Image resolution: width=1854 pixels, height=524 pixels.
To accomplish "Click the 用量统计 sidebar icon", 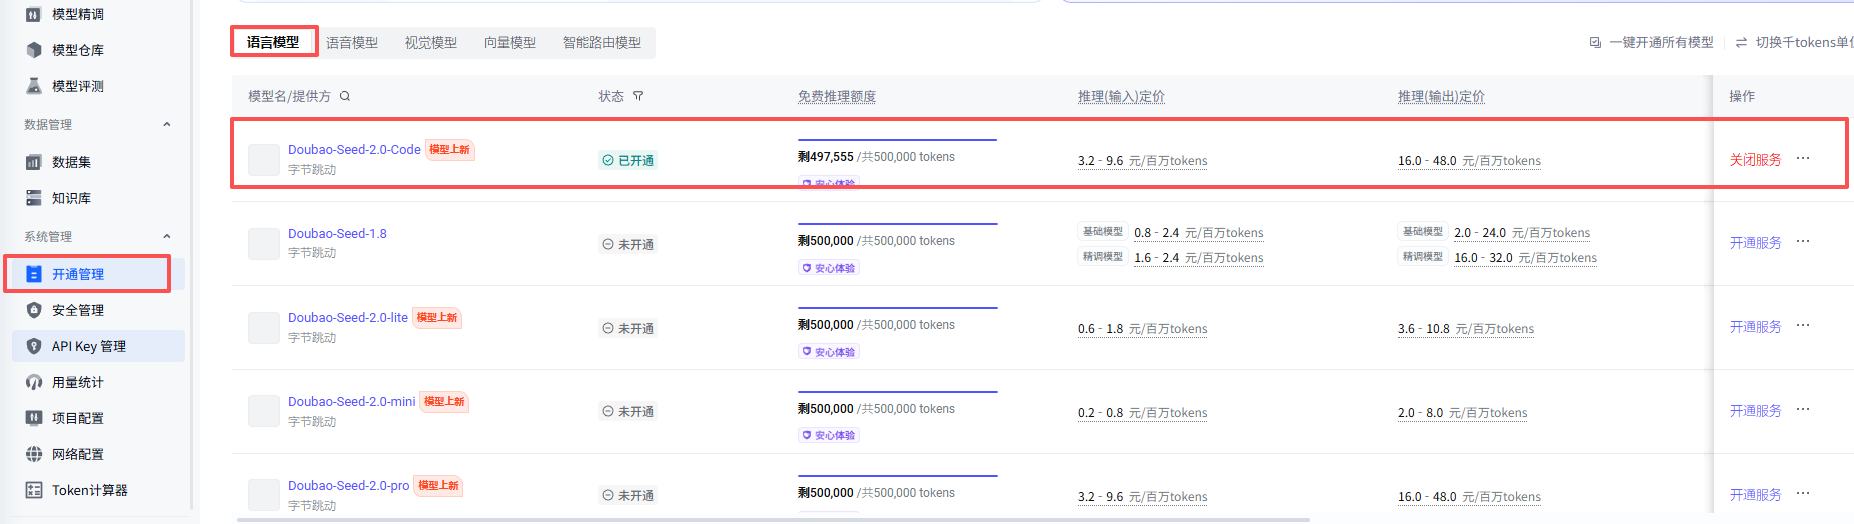I will (x=34, y=382).
